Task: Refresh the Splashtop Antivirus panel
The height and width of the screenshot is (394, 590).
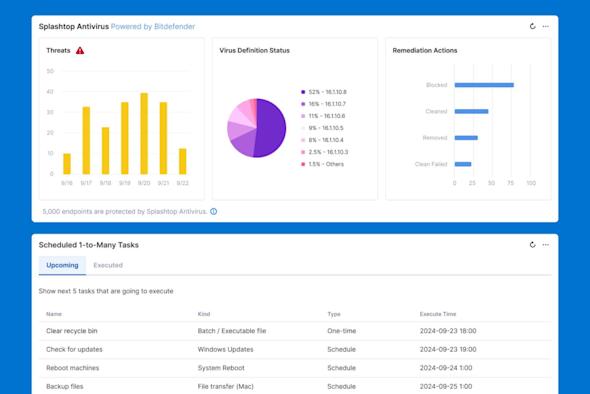Action: [x=532, y=26]
